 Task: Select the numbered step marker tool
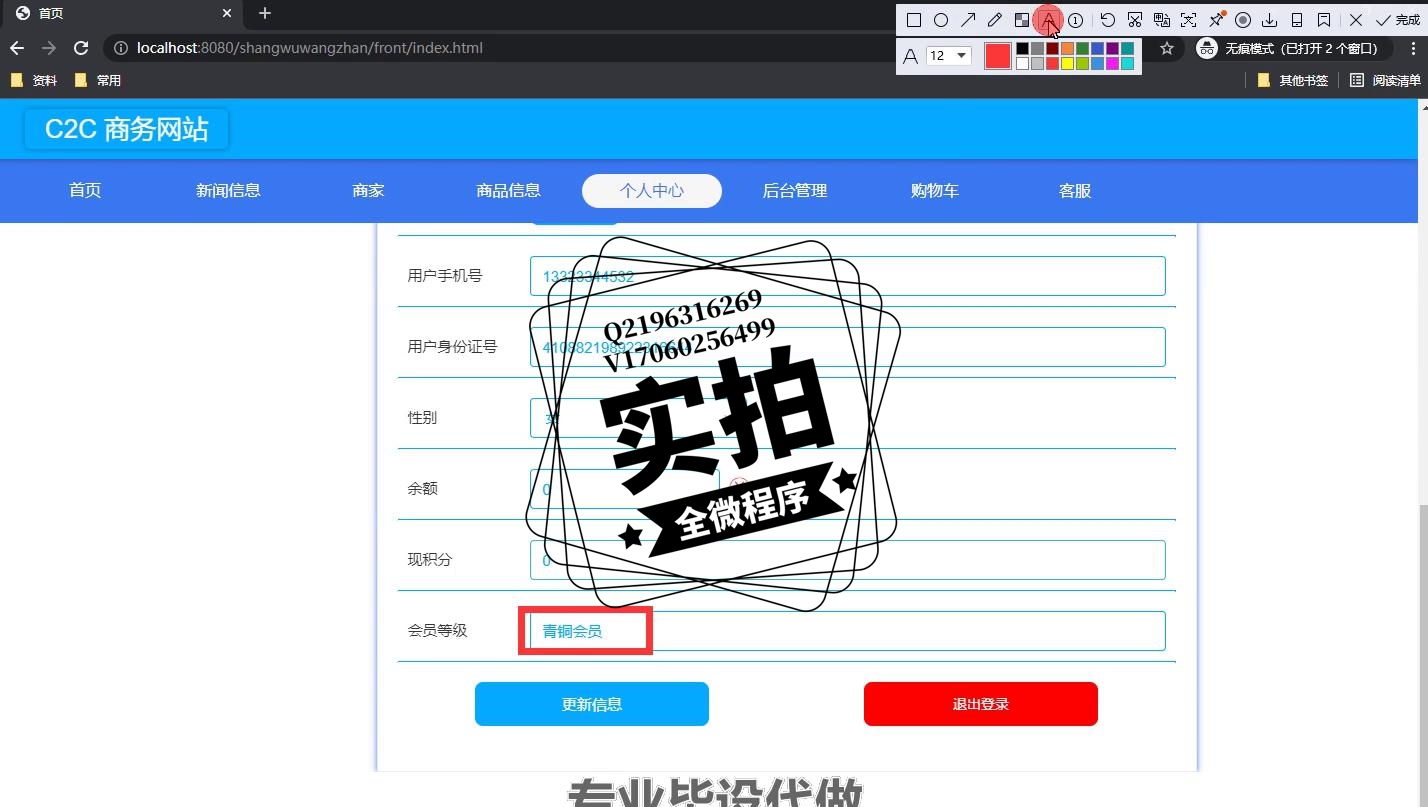(1076, 20)
